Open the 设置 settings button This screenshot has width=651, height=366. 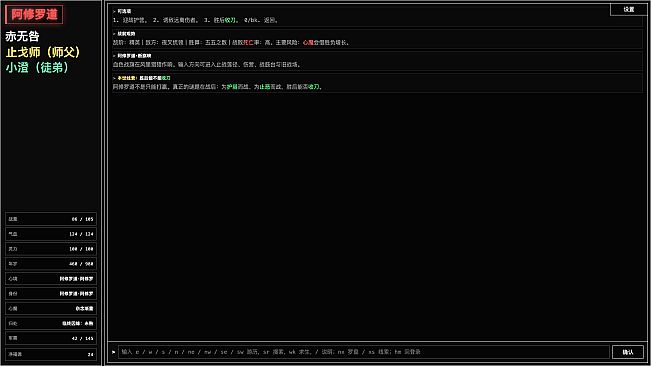pyautogui.click(x=629, y=9)
